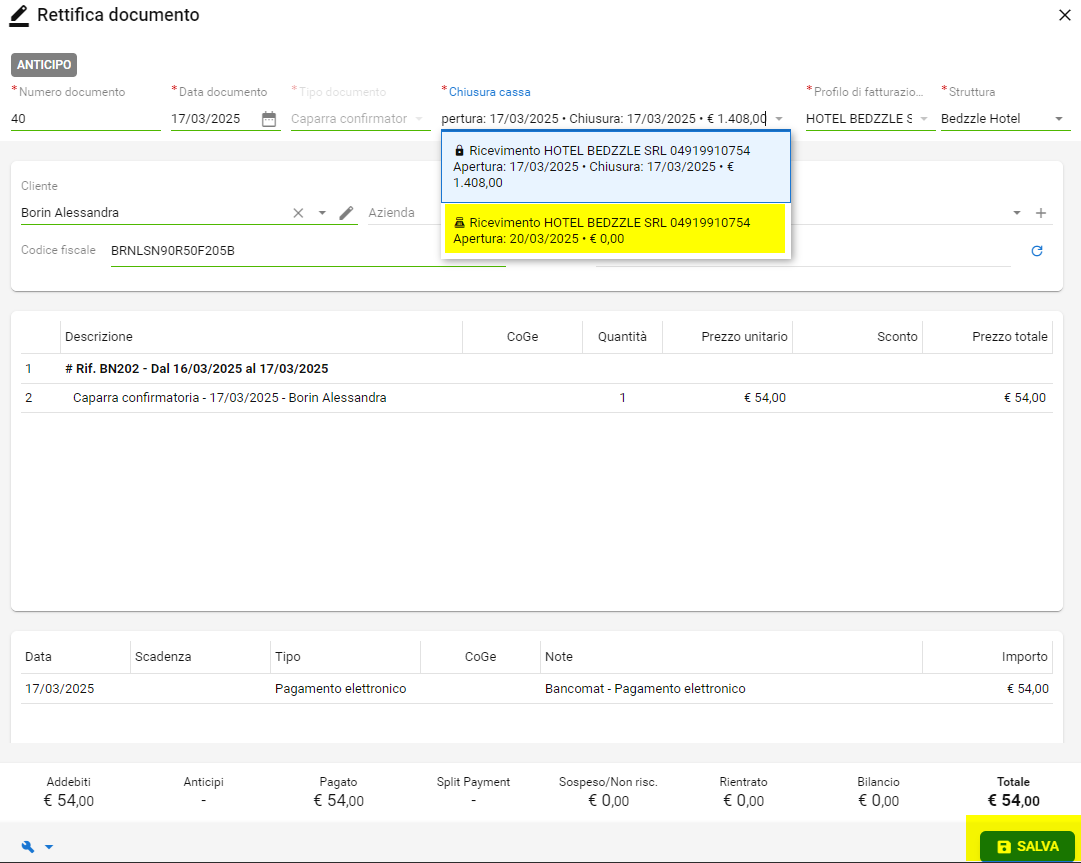Expand the Chiusura cassa dropdown arrow

[x=779, y=119]
